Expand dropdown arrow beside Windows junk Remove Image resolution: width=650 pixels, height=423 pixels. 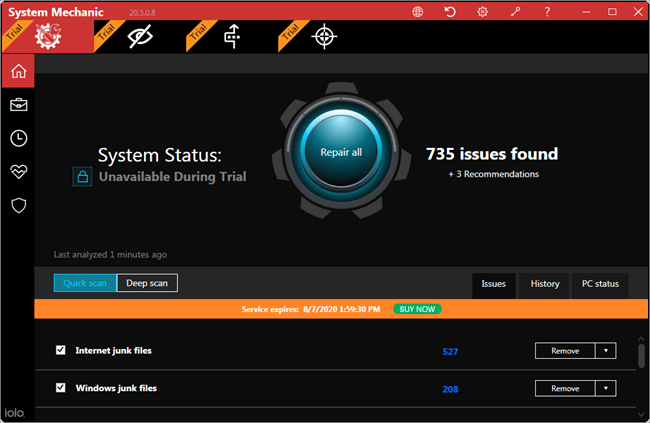pos(606,389)
